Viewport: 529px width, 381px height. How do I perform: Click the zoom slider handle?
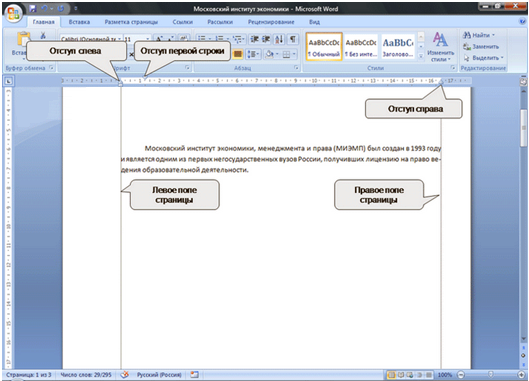point(491,375)
